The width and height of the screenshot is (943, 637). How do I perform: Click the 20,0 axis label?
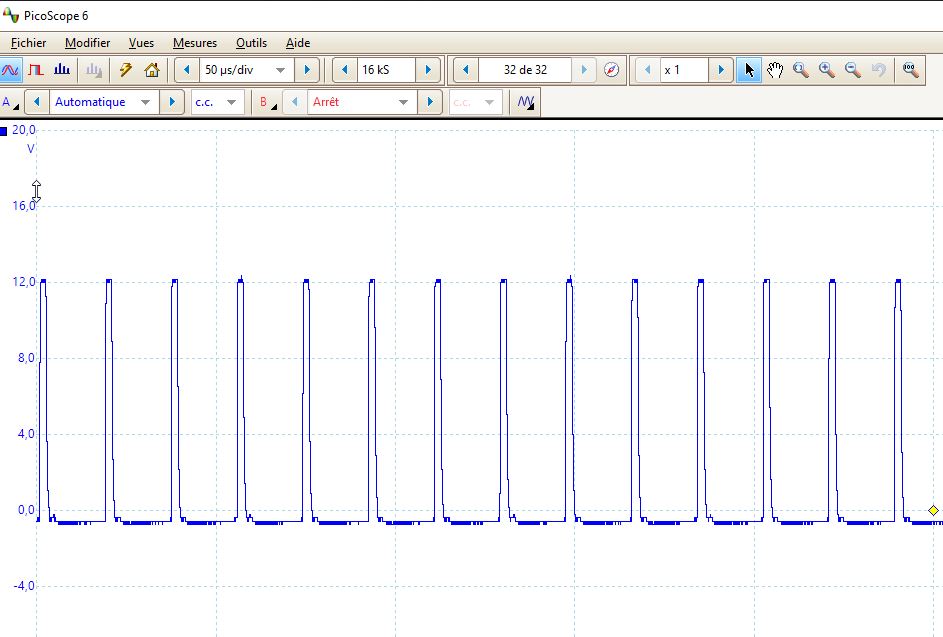[24, 129]
